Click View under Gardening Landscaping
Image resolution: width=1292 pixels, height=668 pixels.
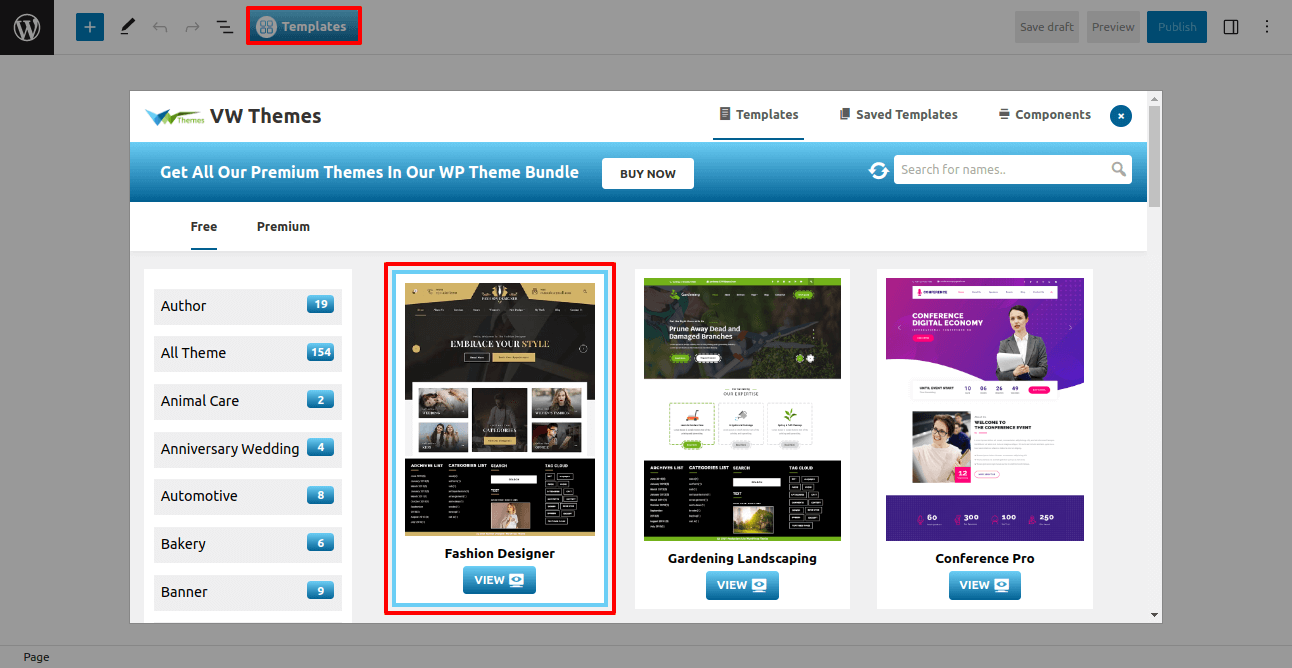[742, 585]
